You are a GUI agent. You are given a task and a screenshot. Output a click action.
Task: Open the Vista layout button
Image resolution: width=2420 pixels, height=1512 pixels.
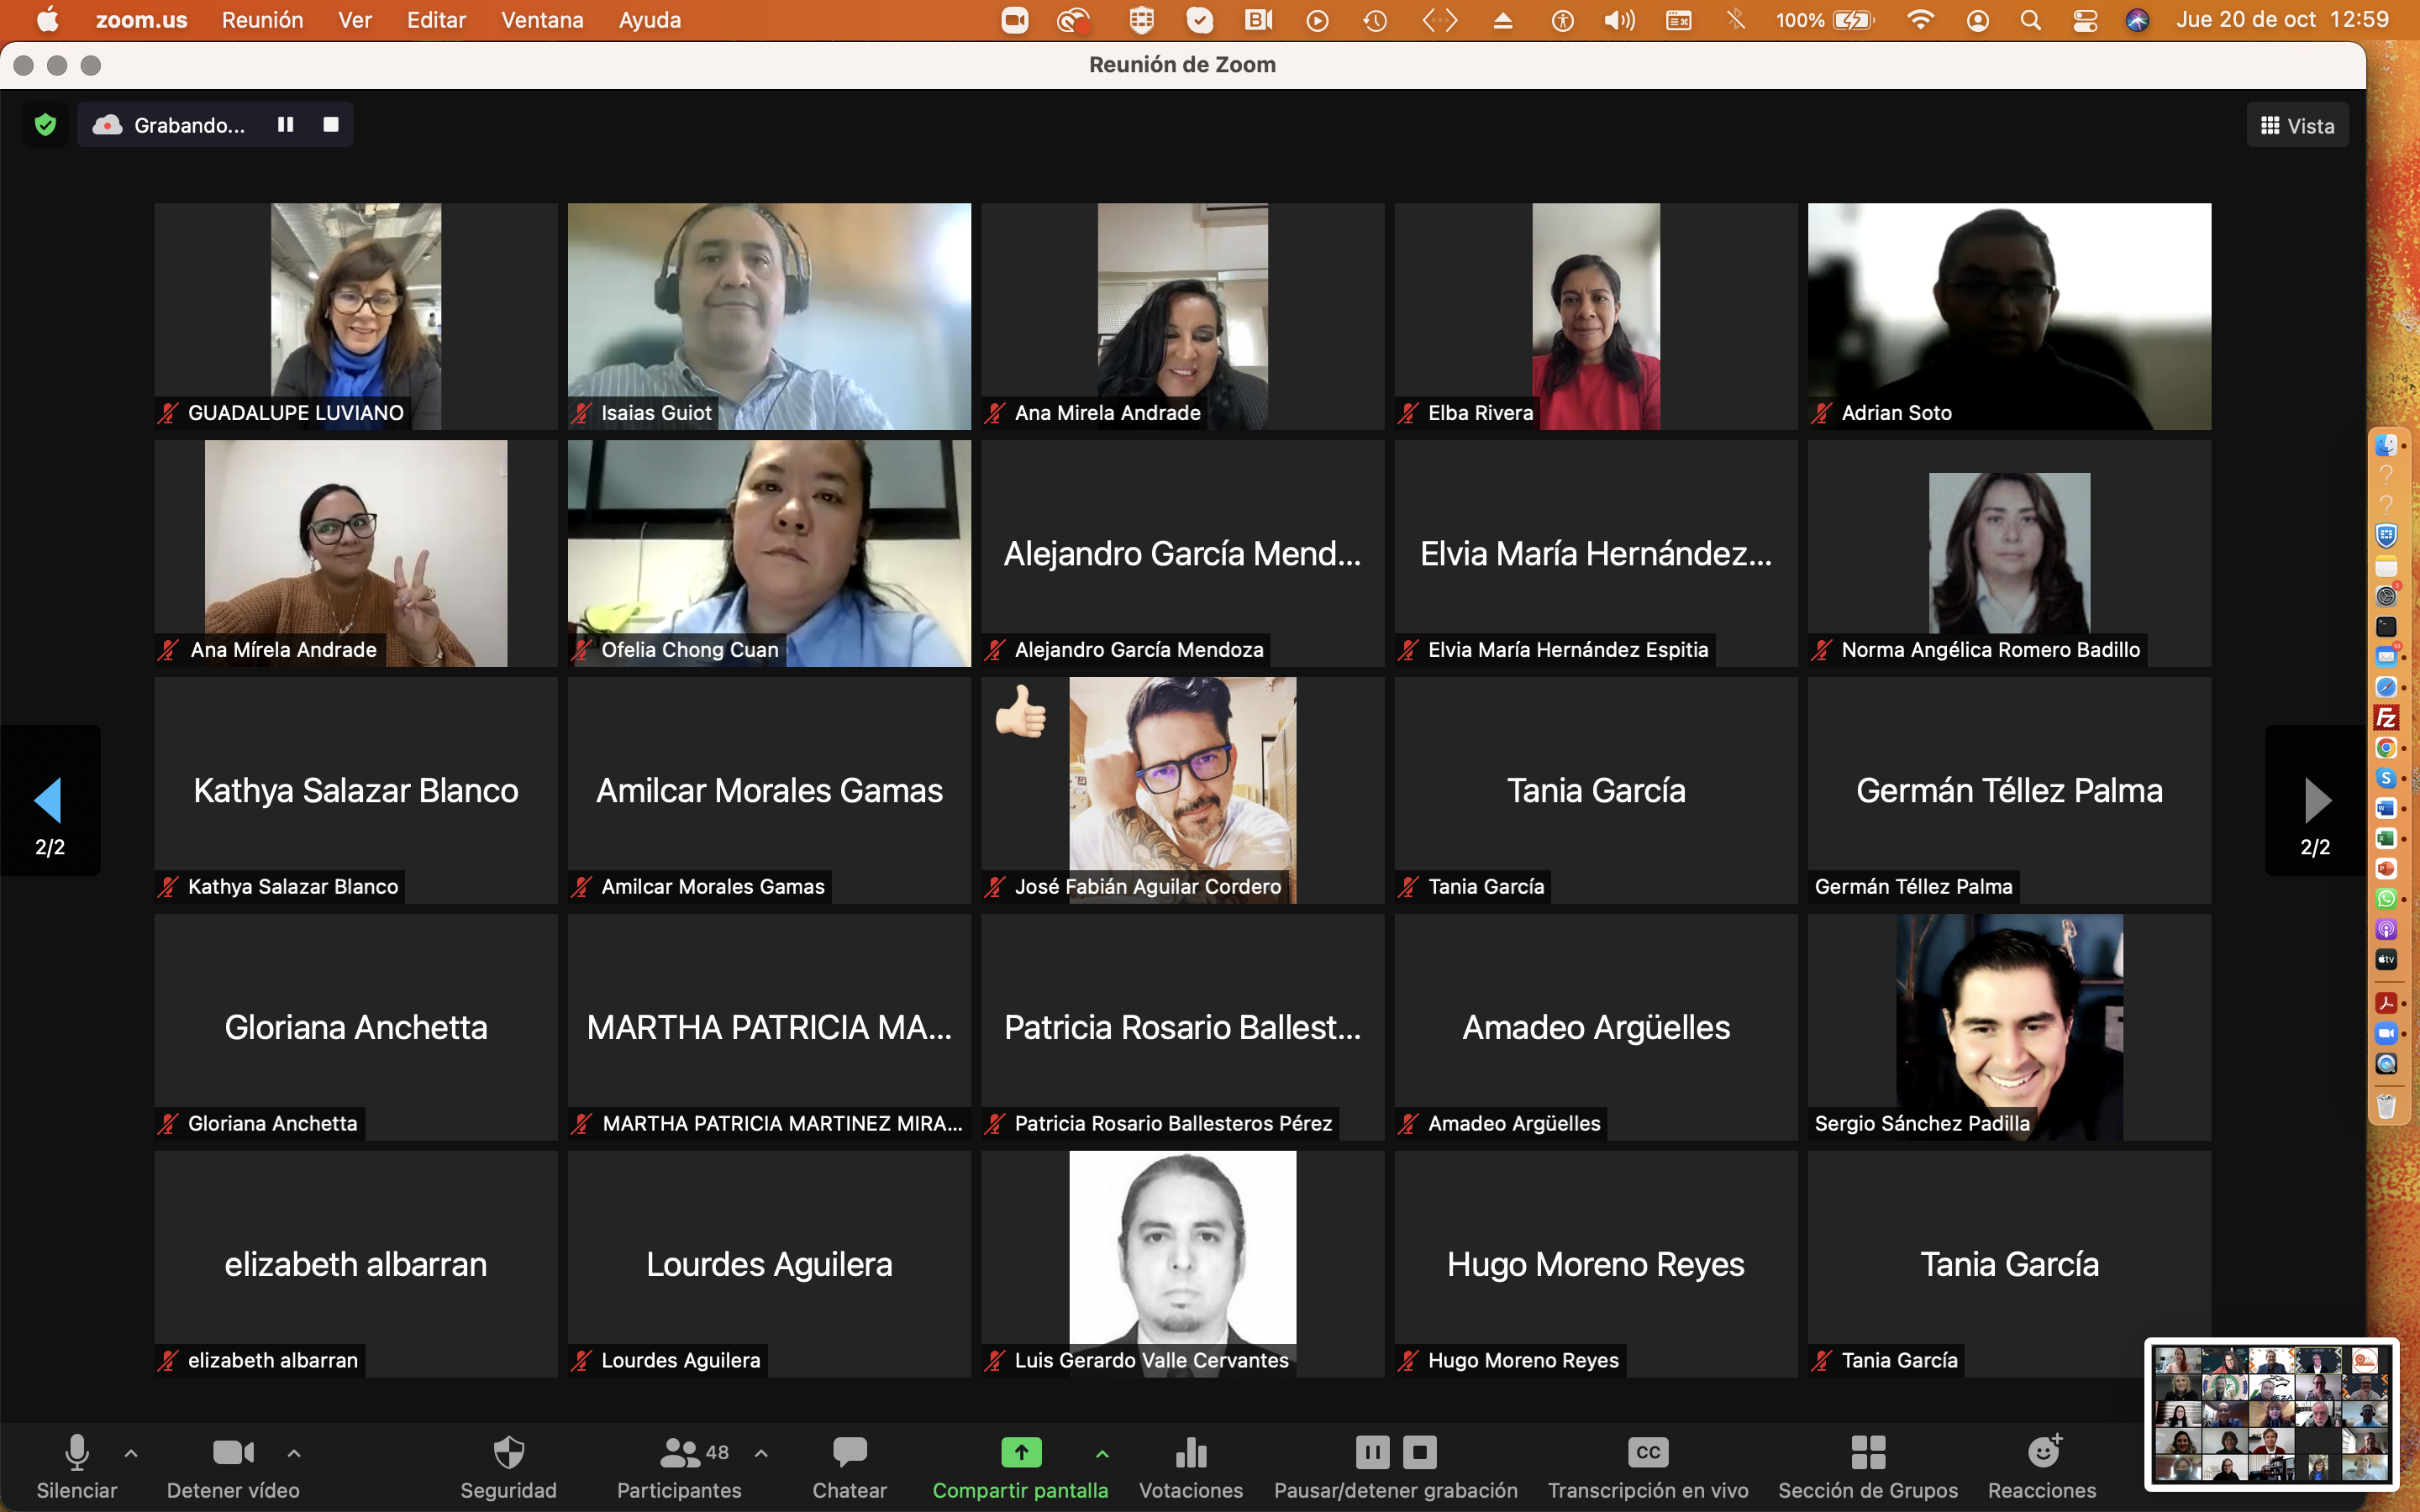[2297, 126]
